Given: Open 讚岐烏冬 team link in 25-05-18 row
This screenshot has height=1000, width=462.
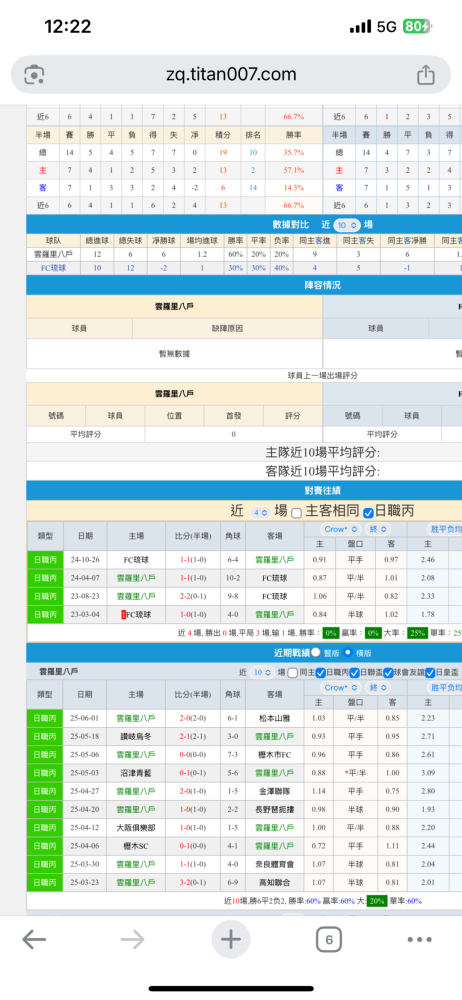Looking at the screenshot, I should [x=136, y=736].
